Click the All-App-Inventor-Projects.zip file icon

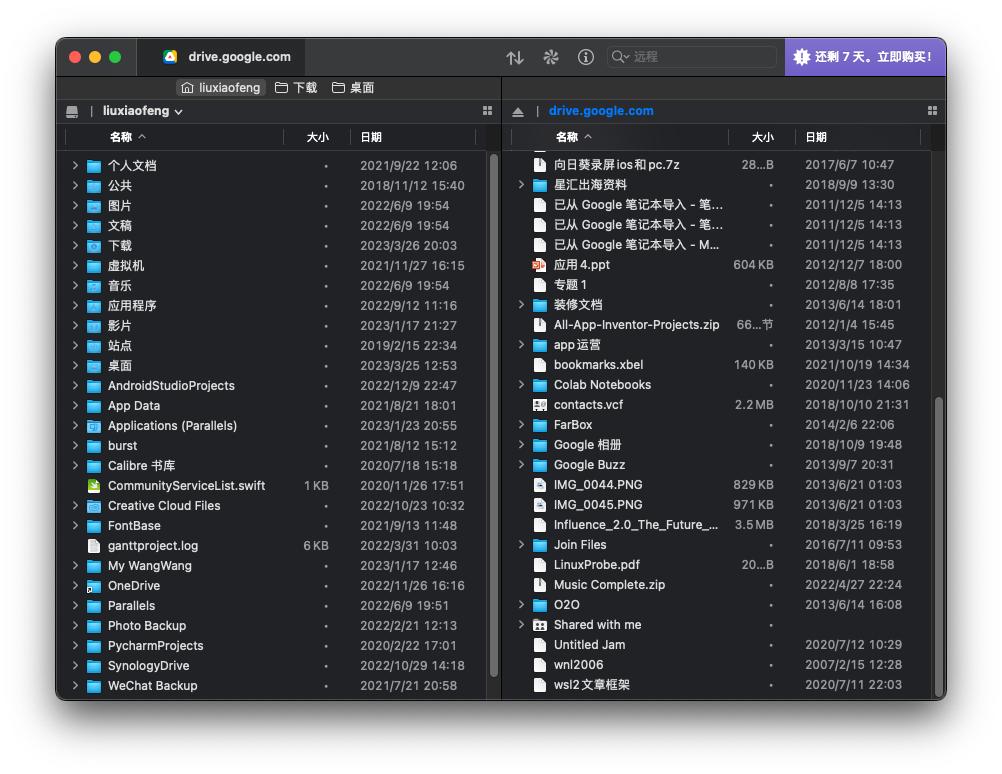click(x=539, y=325)
